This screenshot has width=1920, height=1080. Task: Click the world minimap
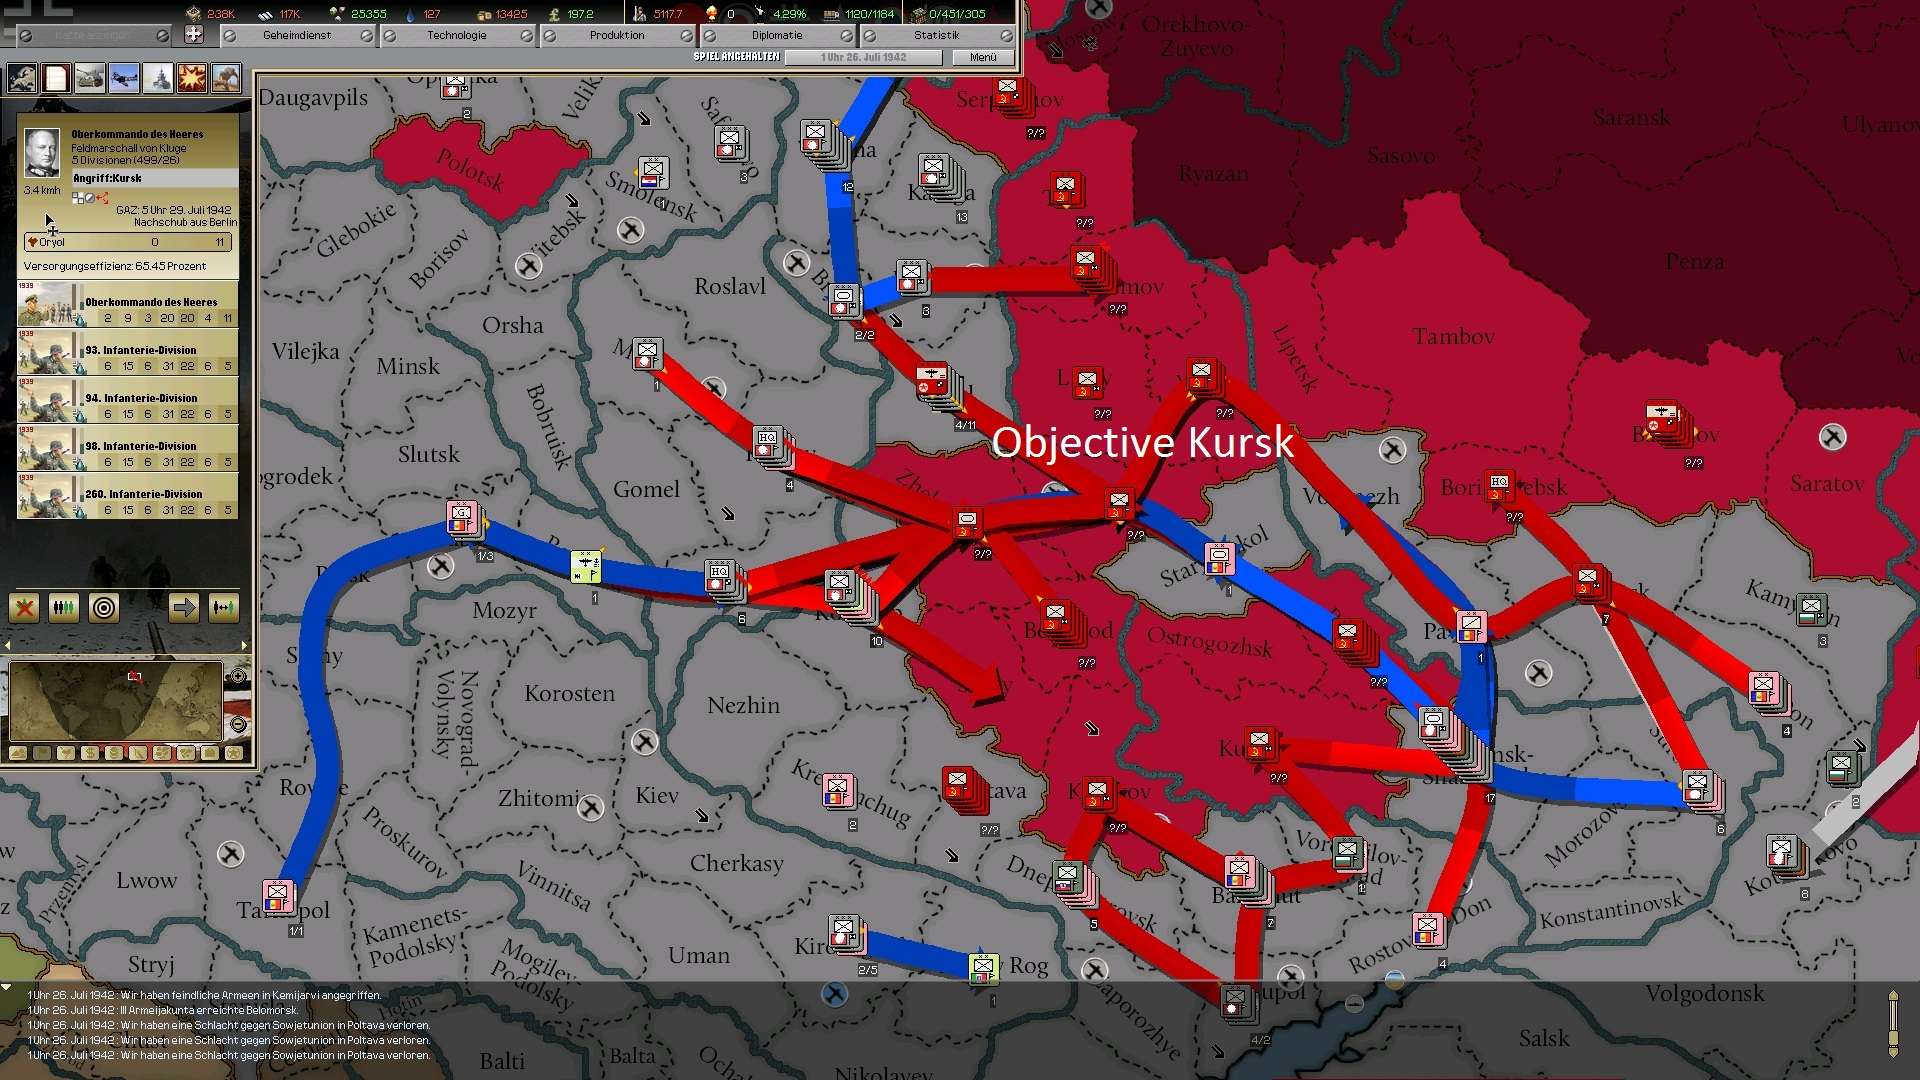[116, 702]
